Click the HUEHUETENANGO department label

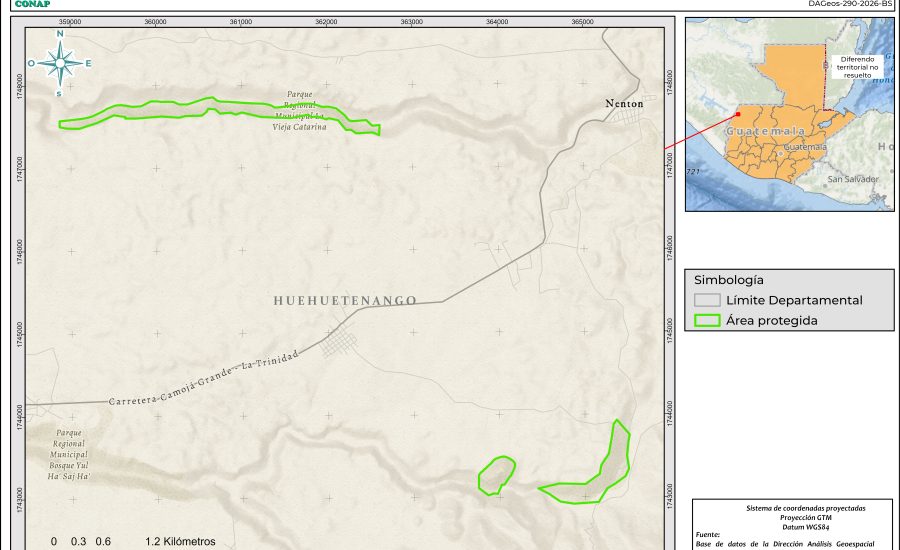pos(345,300)
